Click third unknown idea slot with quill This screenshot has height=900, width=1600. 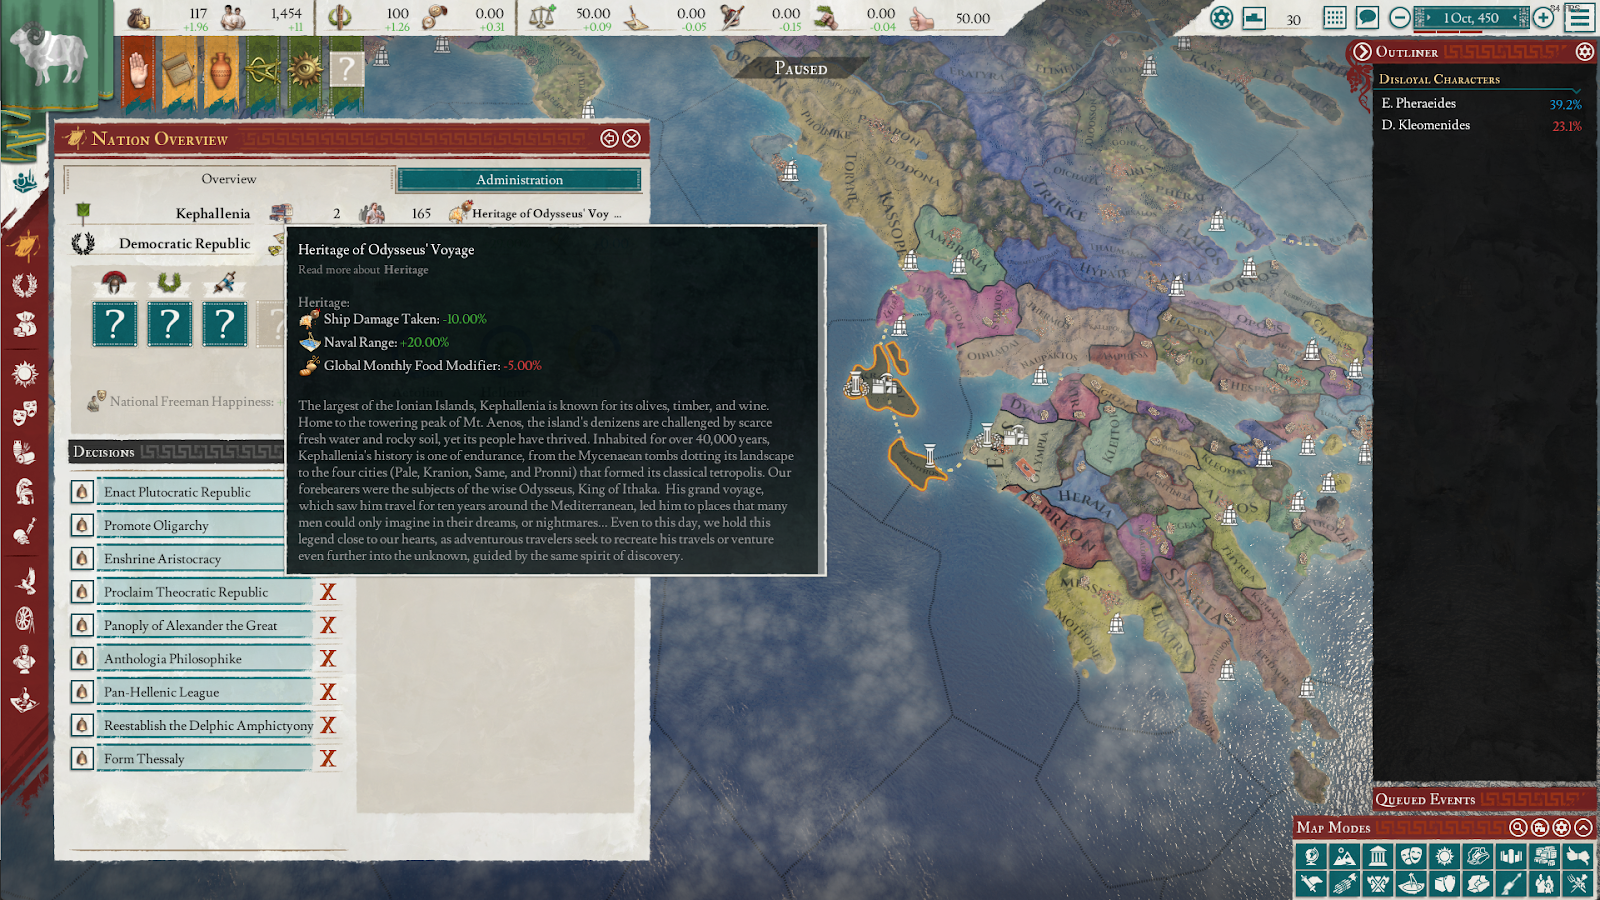(225, 325)
